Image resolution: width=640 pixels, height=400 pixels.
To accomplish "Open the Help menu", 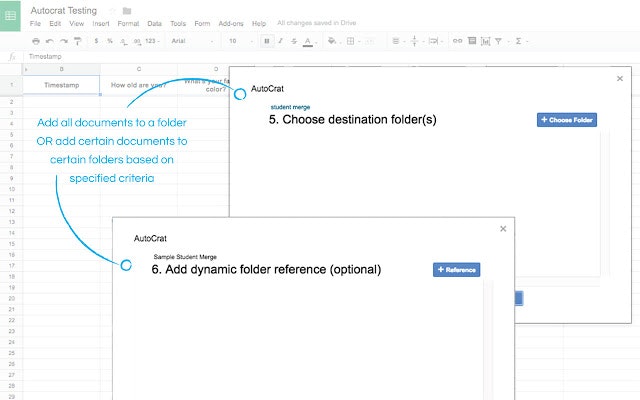I will click(259, 24).
